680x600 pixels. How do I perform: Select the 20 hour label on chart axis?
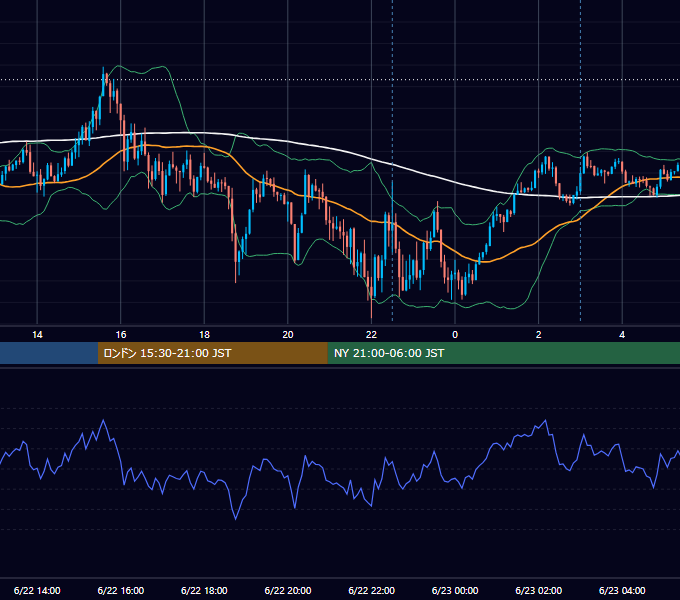point(288,335)
